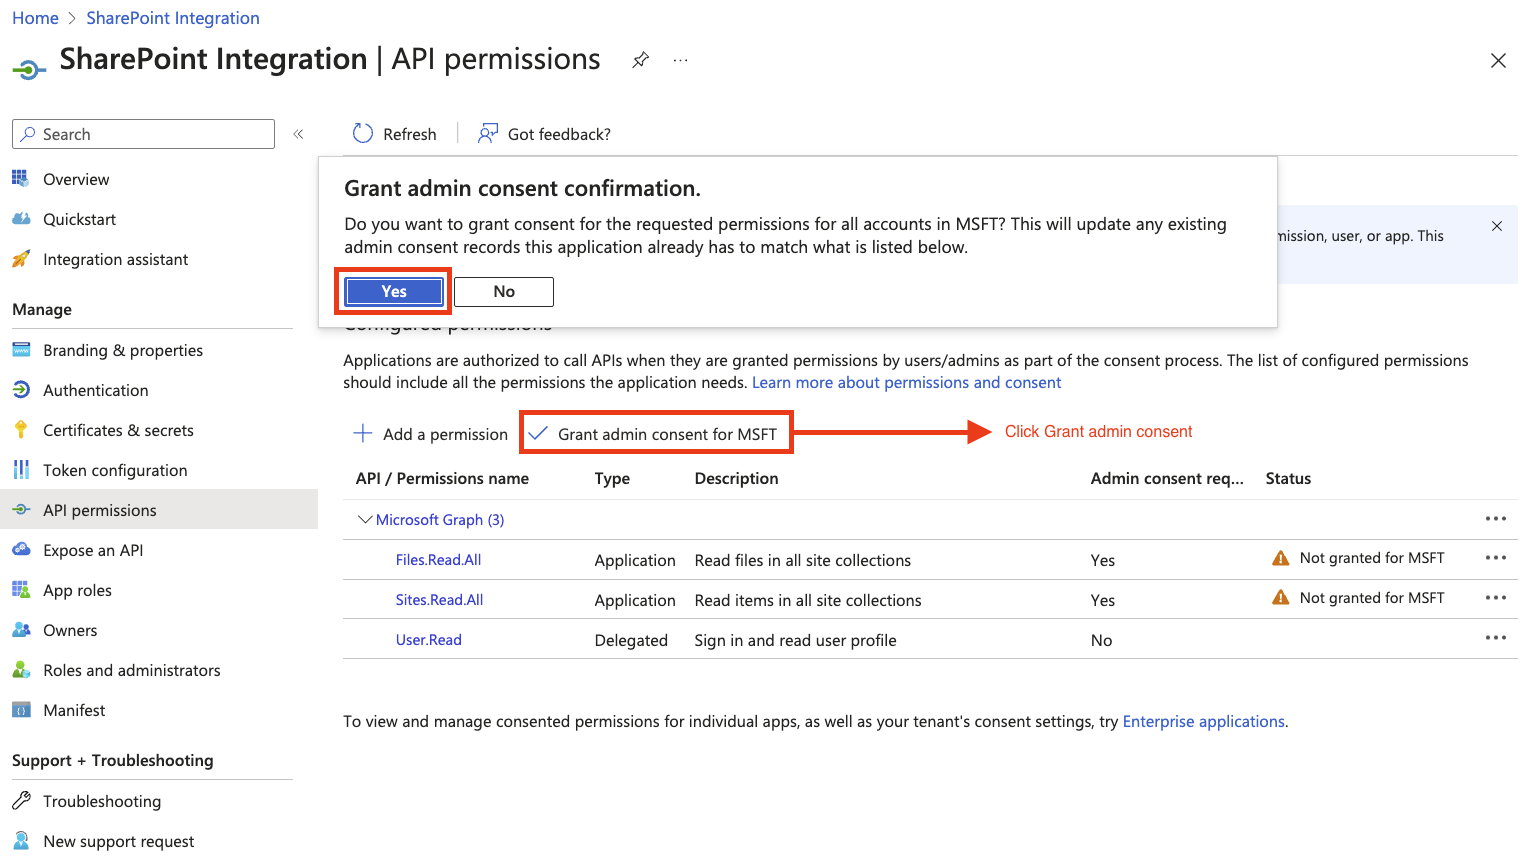Click 'Read files in all site collections' text
Viewport: 1537px width, 864px height.
(x=803, y=560)
